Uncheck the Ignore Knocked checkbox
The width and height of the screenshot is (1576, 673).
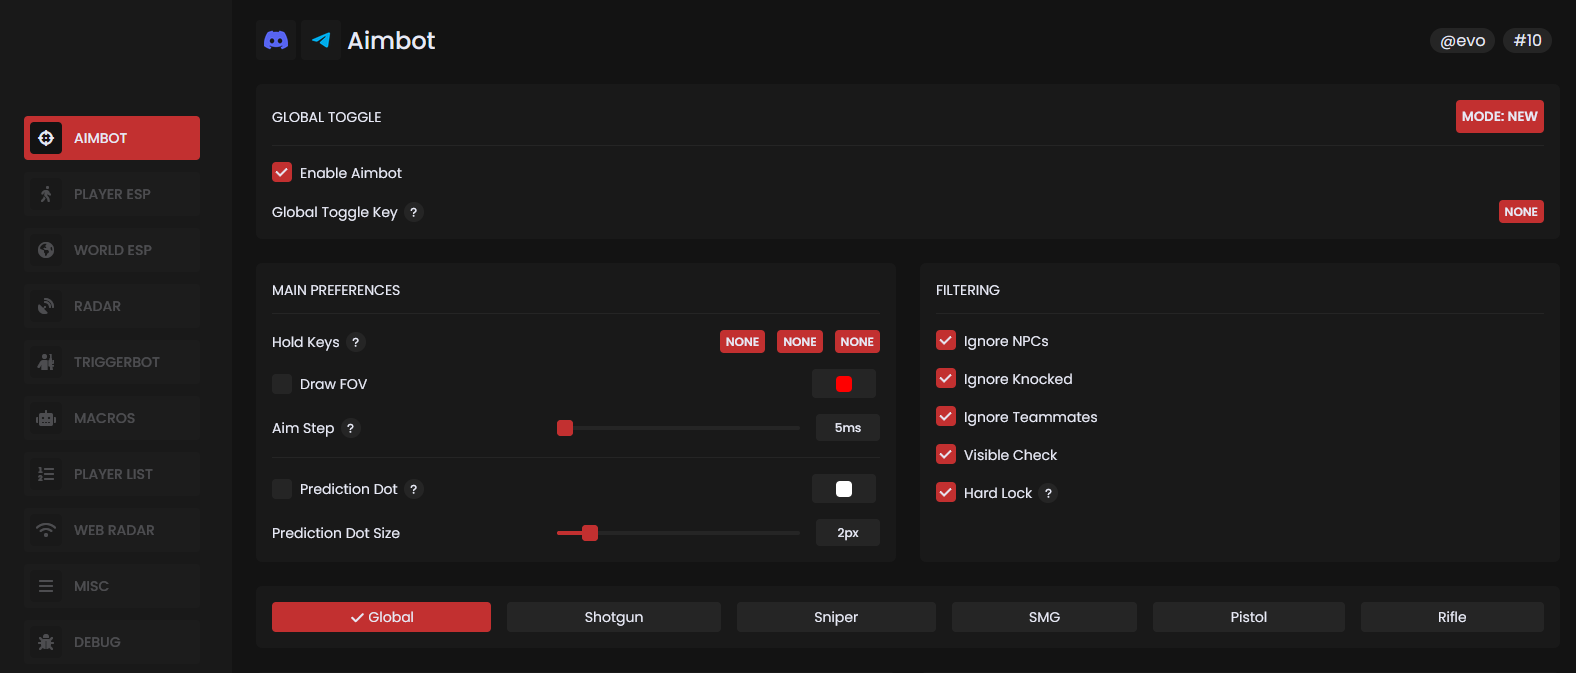946,379
